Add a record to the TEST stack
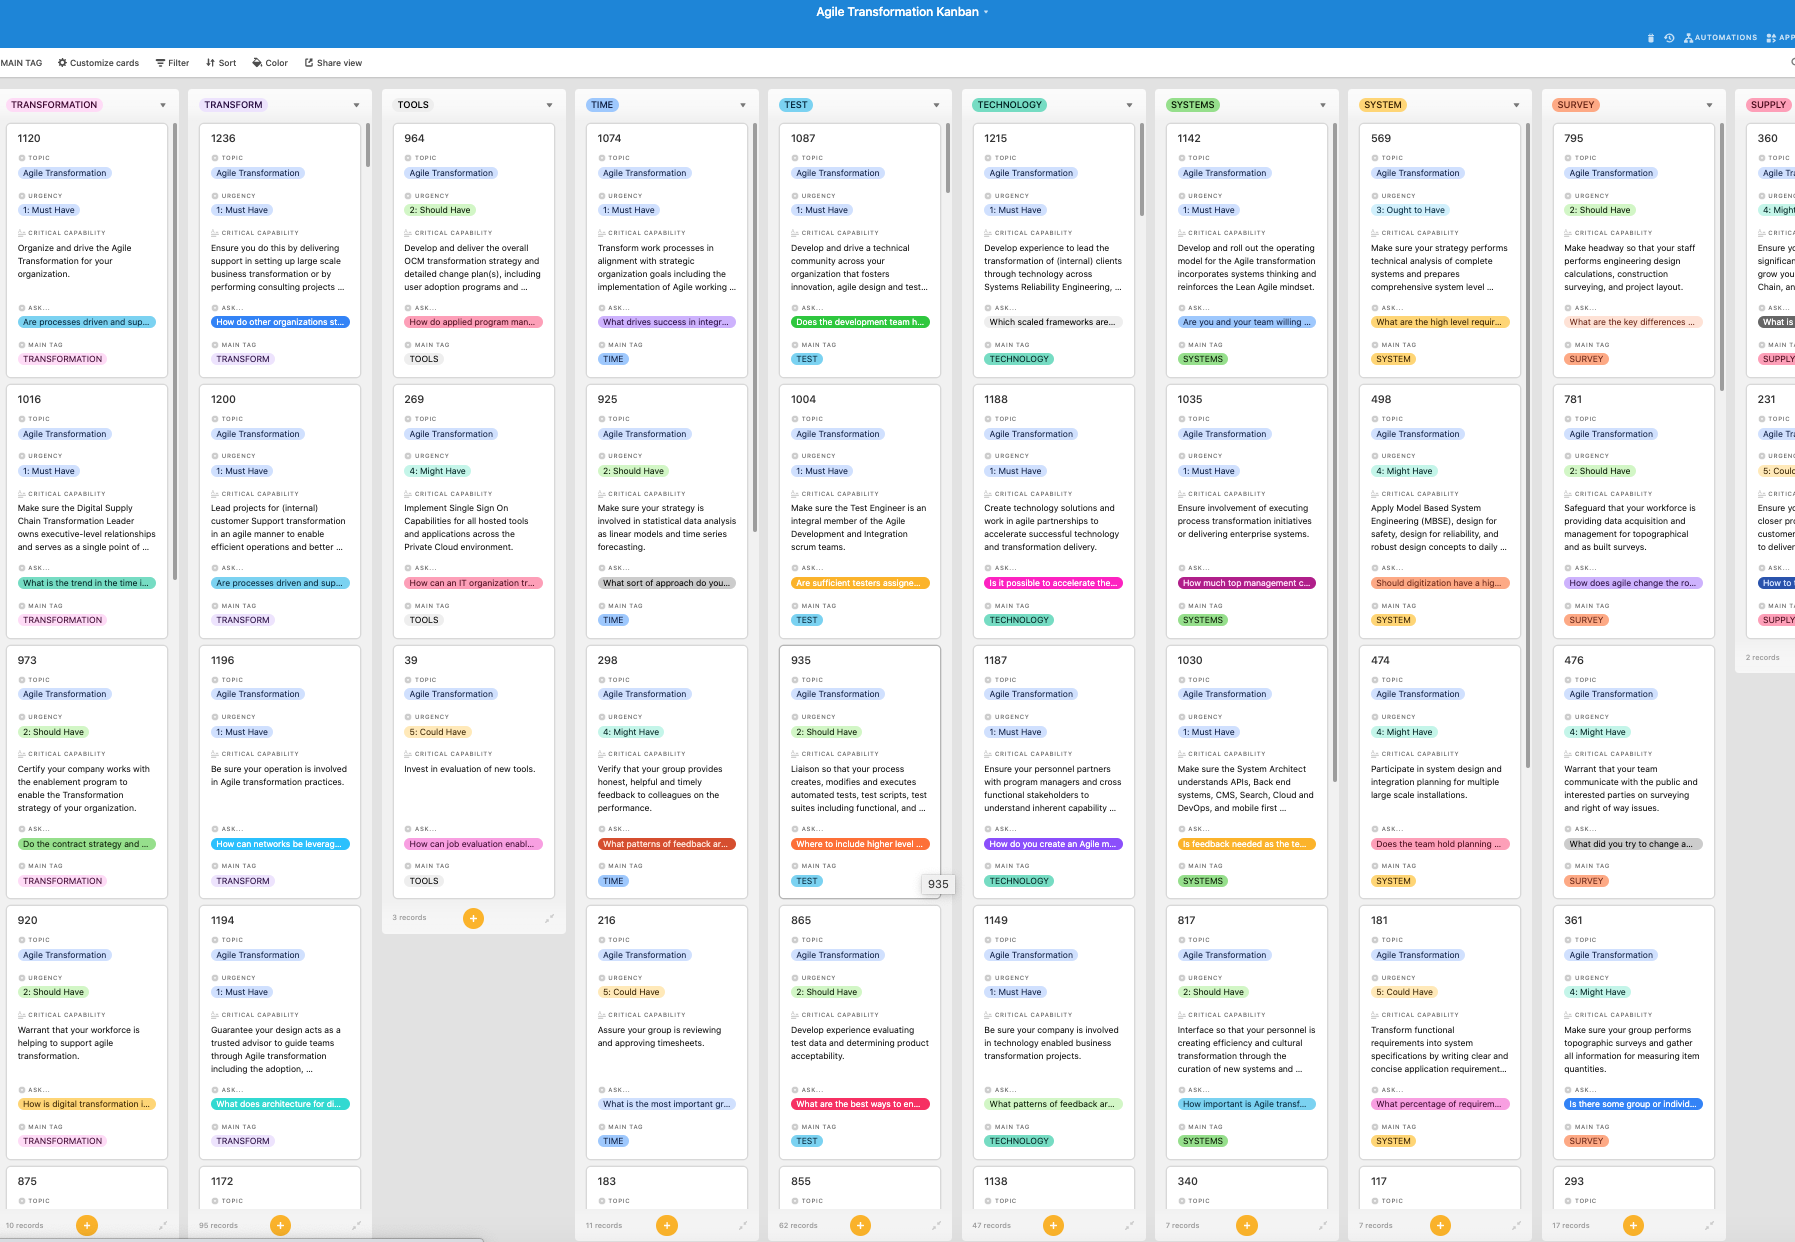This screenshot has width=1795, height=1242. [860, 1225]
